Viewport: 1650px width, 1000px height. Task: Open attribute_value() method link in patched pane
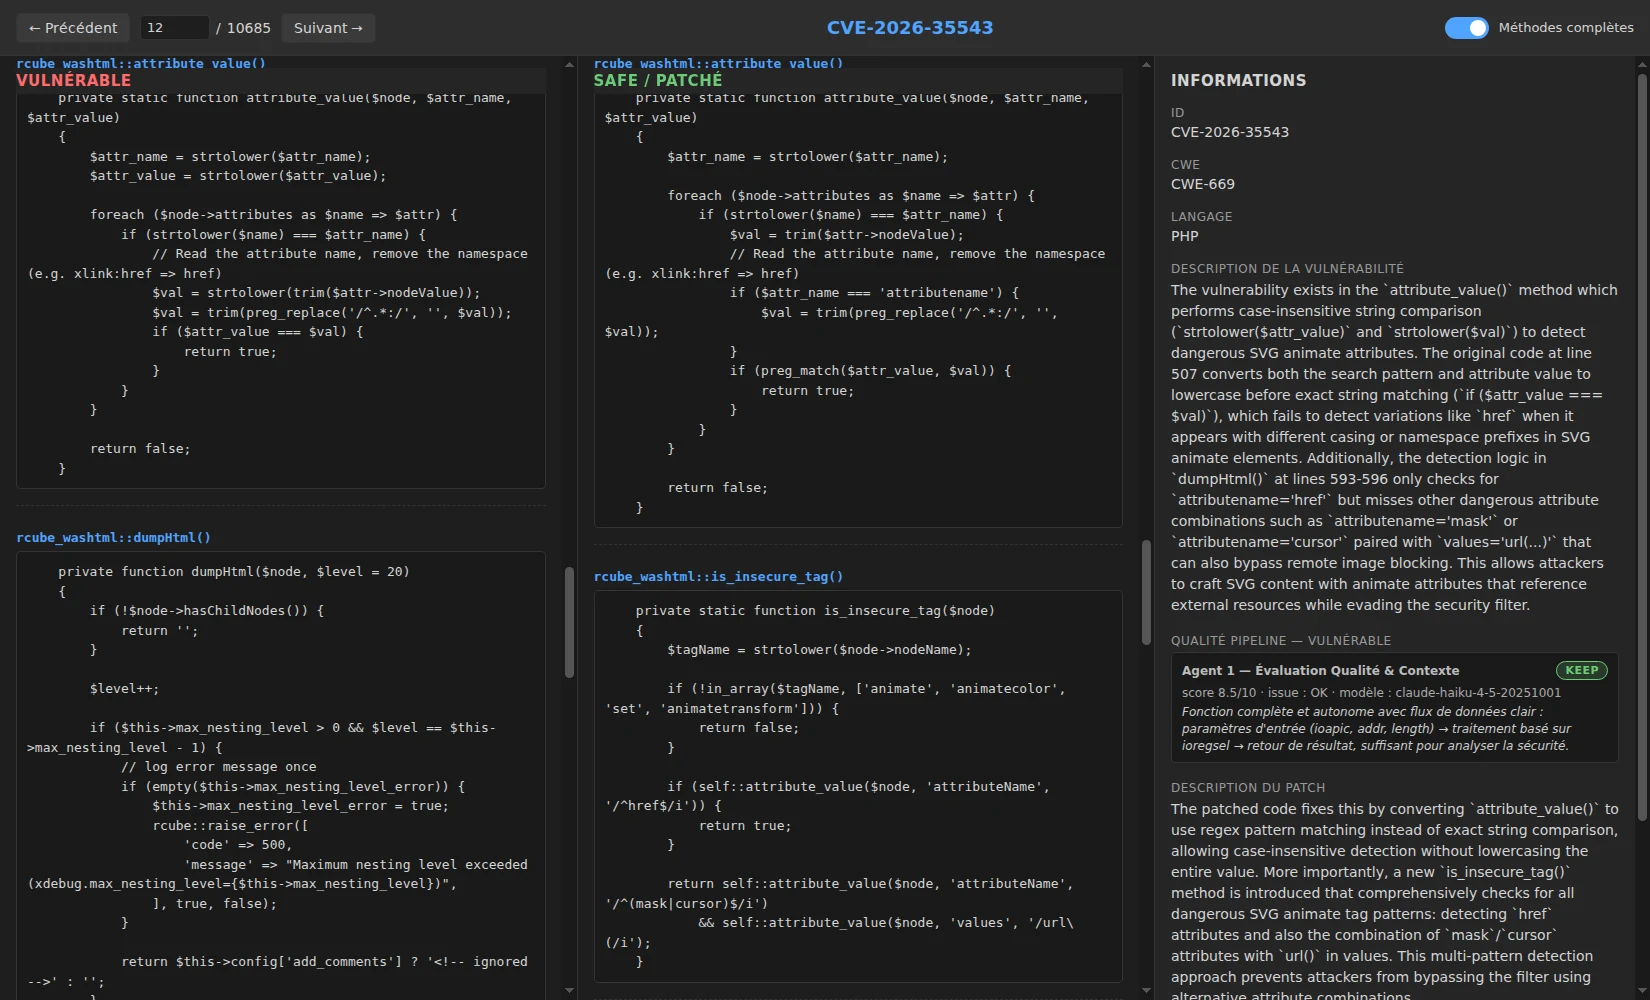(x=718, y=64)
